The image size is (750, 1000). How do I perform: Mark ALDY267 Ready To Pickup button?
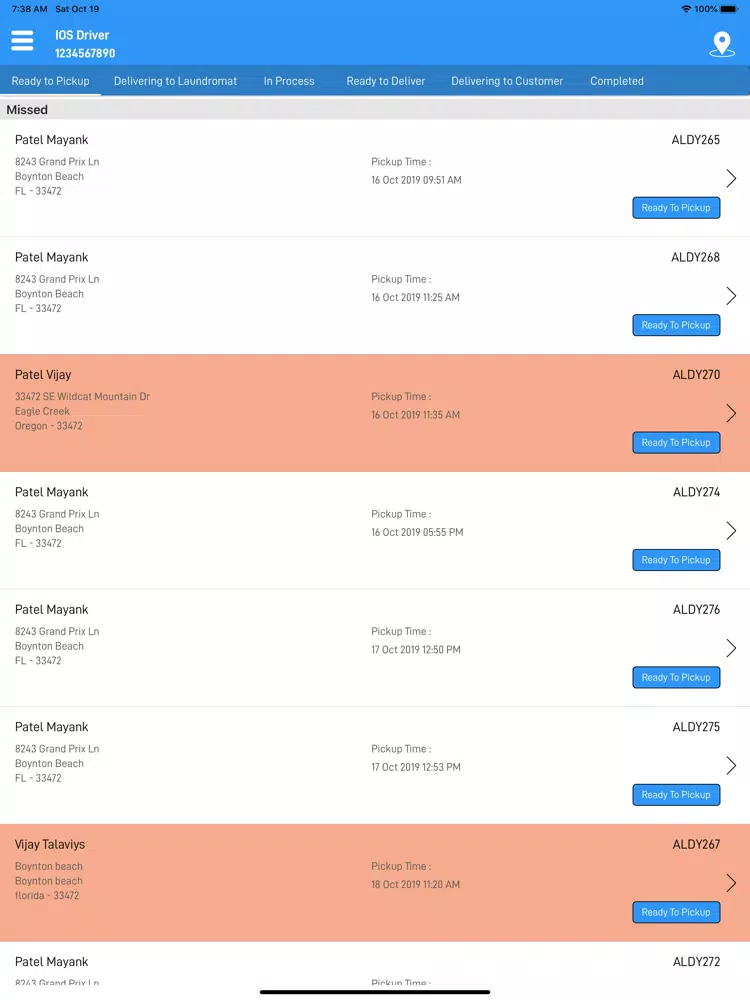(676, 912)
